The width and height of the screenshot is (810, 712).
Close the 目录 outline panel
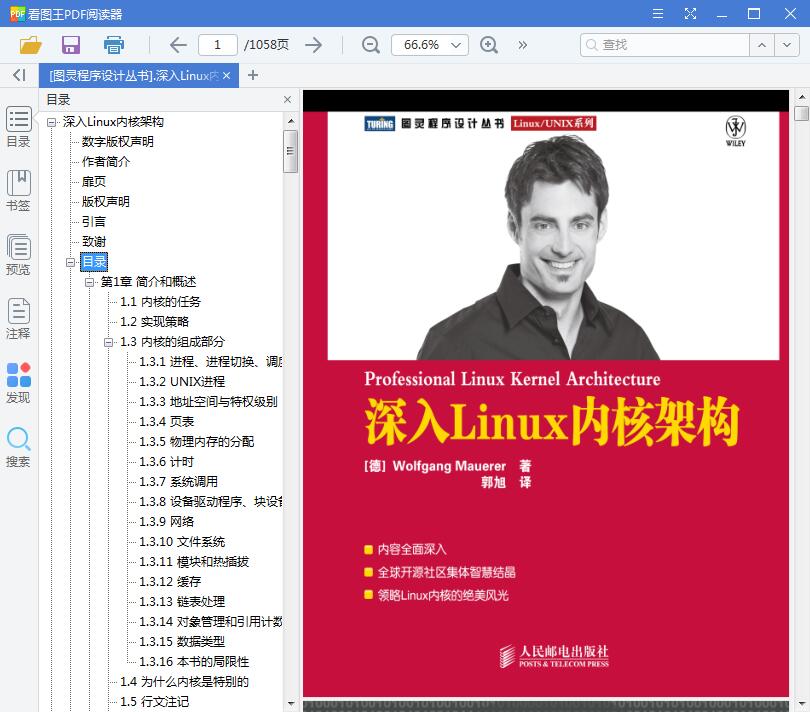[288, 100]
